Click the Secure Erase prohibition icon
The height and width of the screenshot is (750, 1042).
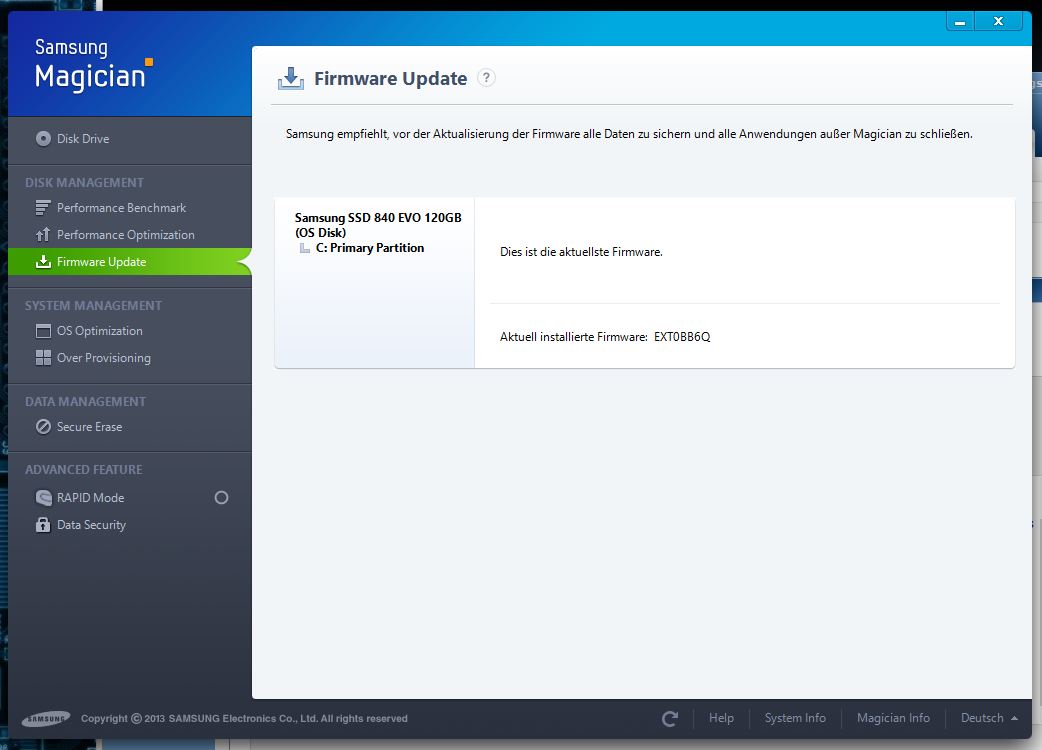tap(43, 427)
